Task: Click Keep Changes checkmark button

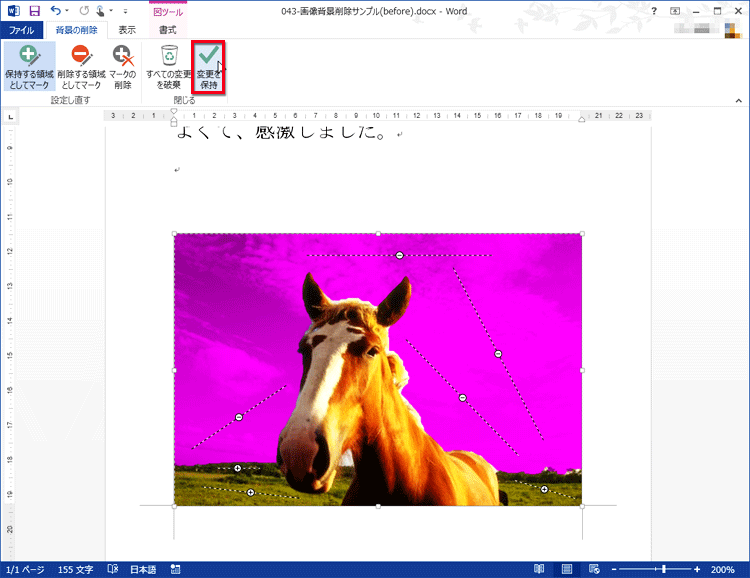Action: pyautogui.click(x=209, y=67)
